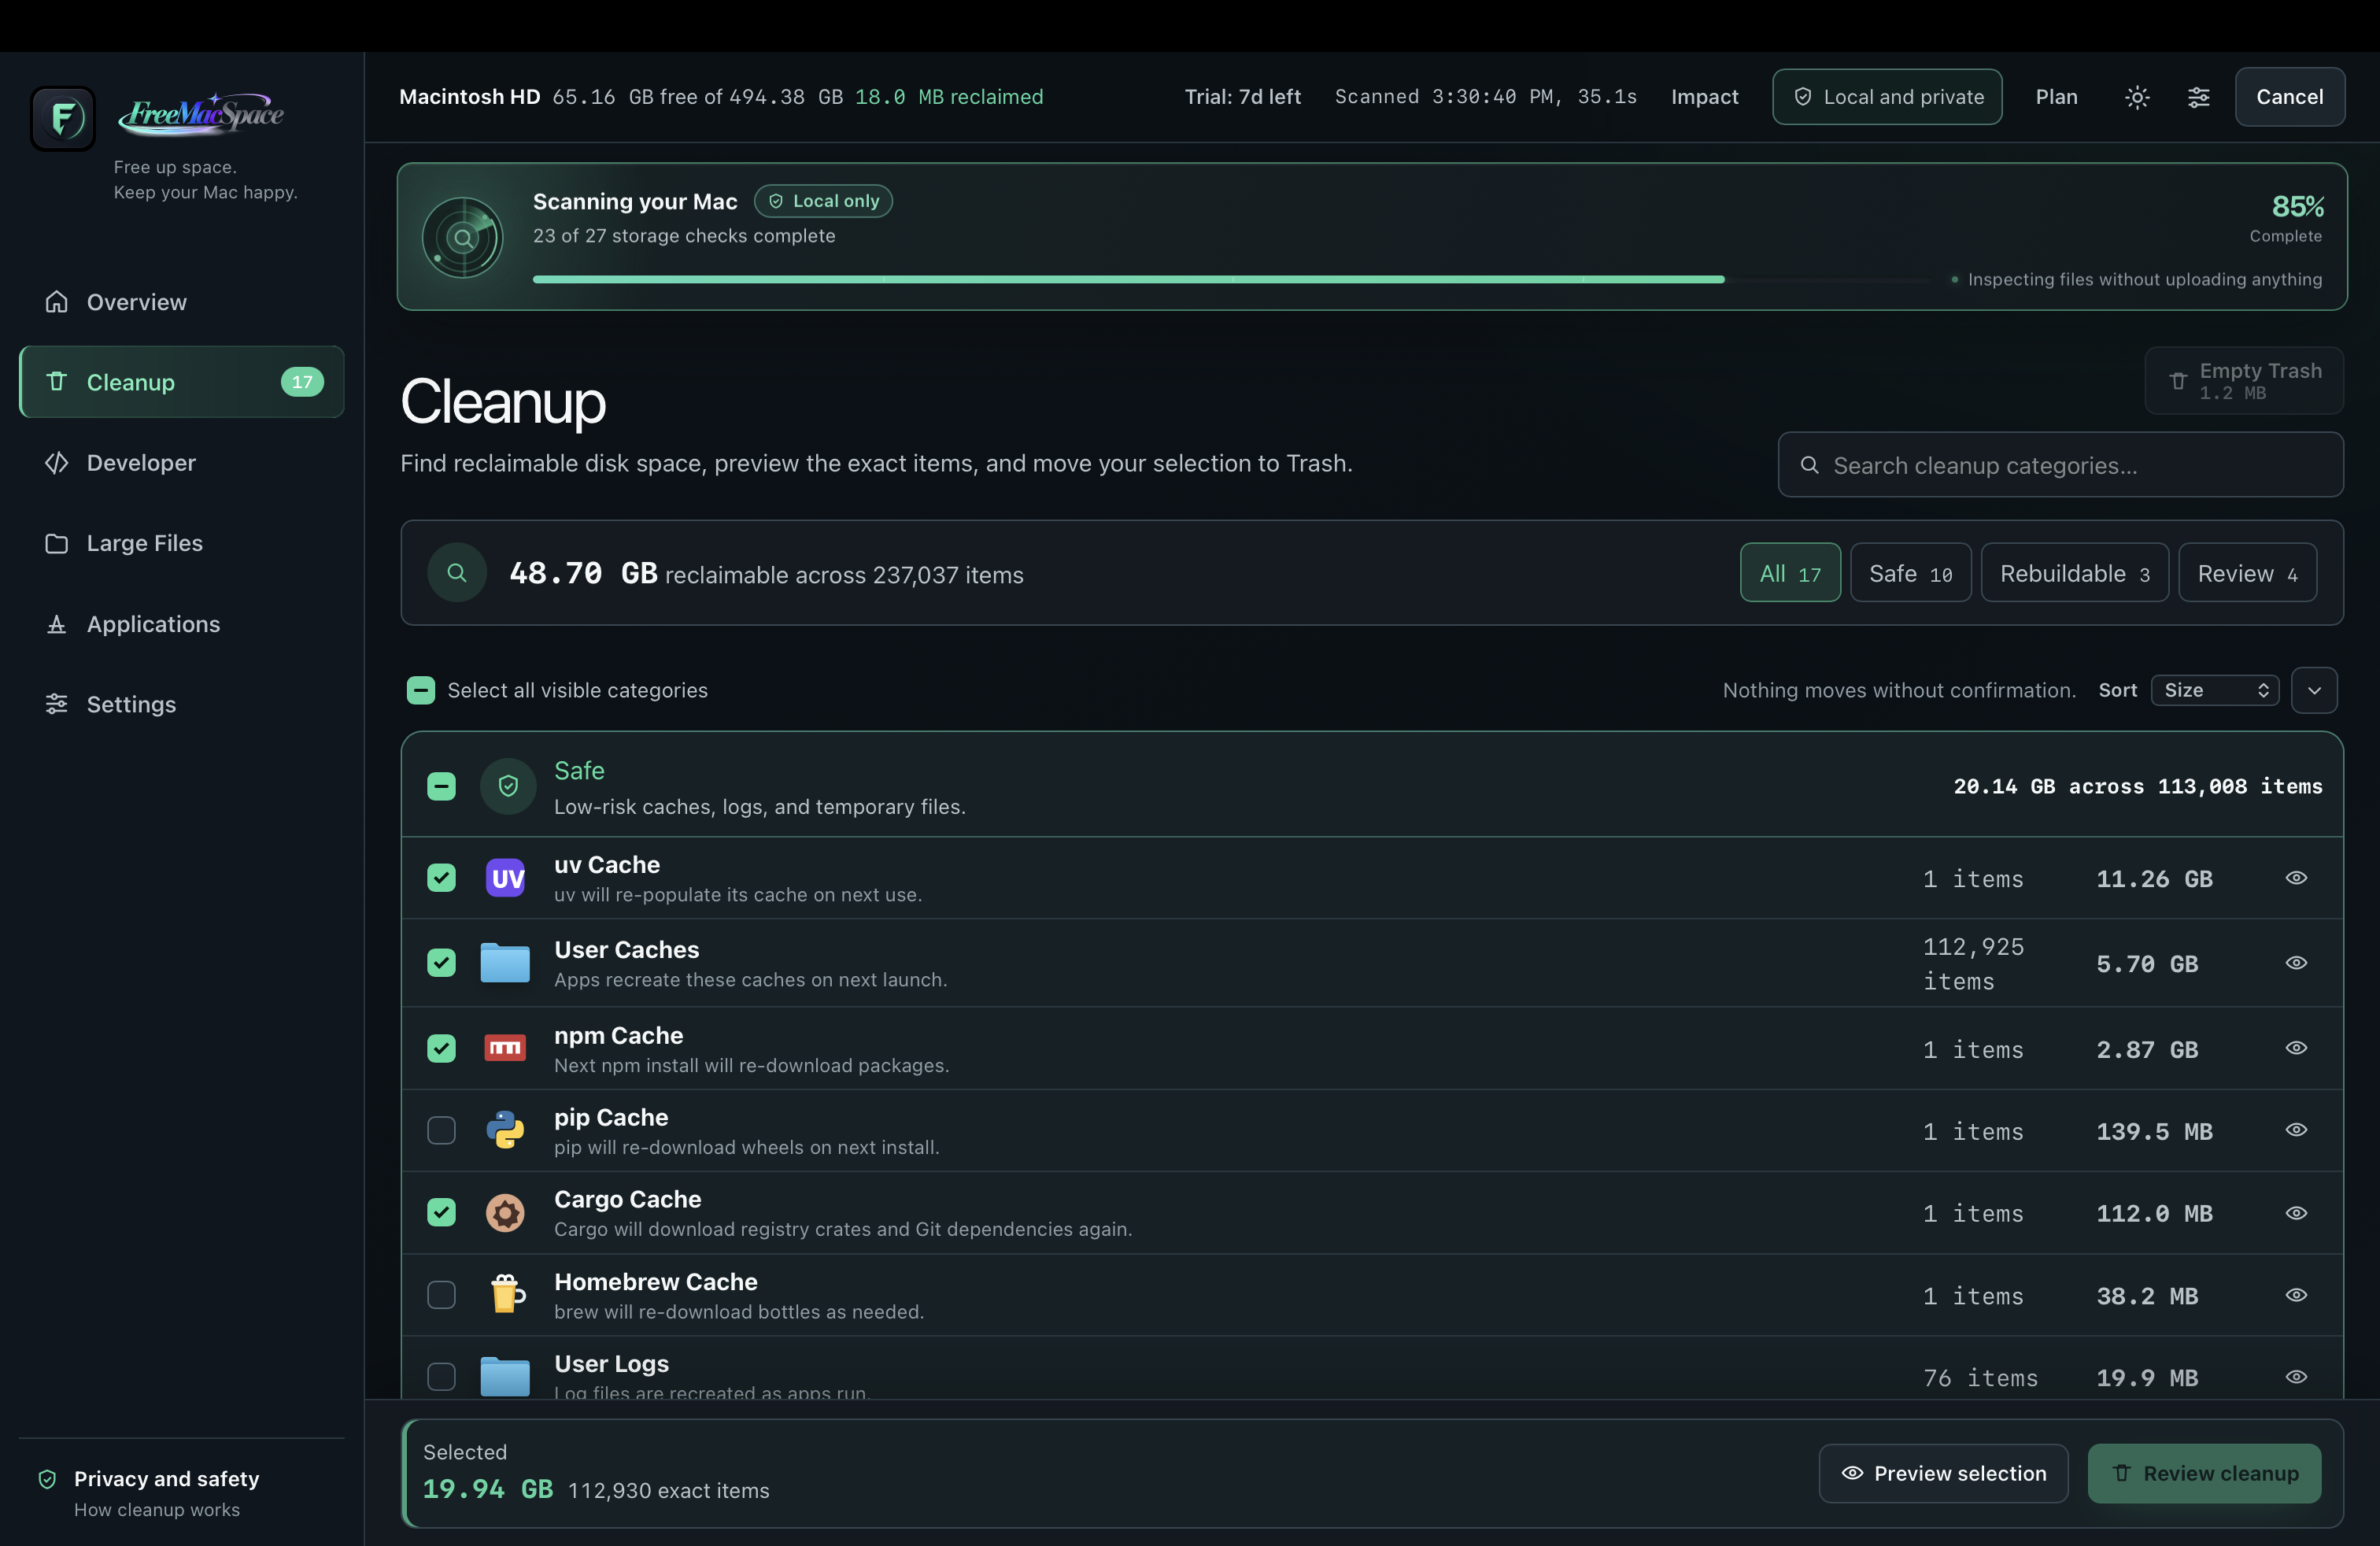Click the Cargo Cache gear icon
The width and height of the screenshot is (2380, 1546).
tap(505, 1213)
